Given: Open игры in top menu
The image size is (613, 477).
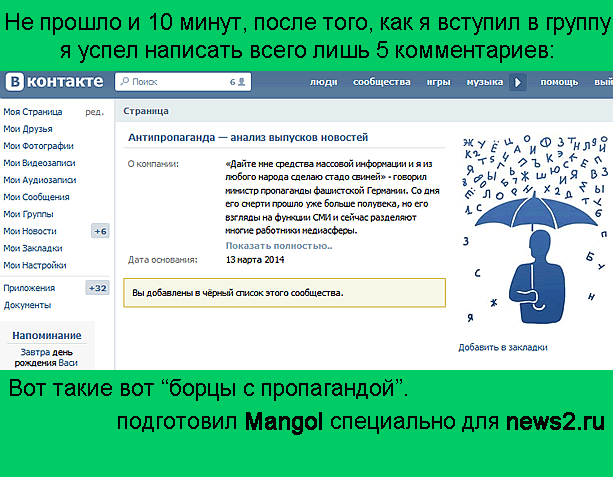Looking at the screenshot, I should pyautogui.click(x=438, y=82).
